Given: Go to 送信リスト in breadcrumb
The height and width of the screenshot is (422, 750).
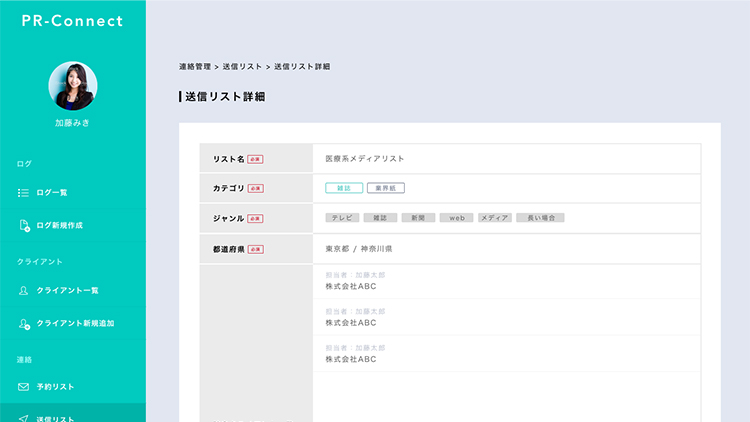Looking at the screenshot, I should (242, 67).
